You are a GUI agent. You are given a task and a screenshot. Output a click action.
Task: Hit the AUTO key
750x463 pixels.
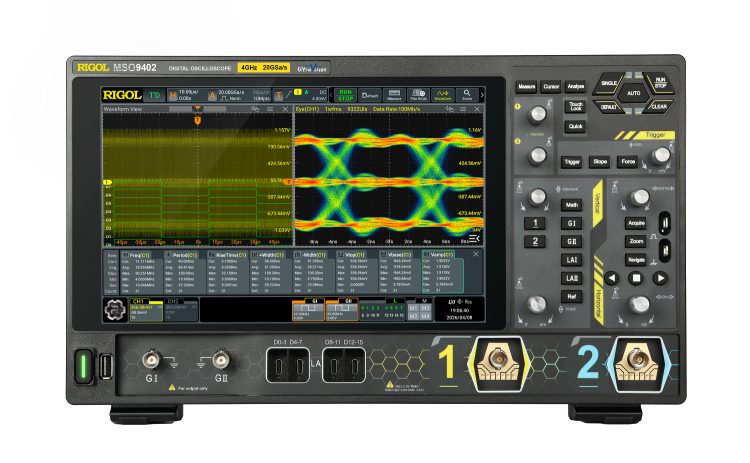point(634,93)
